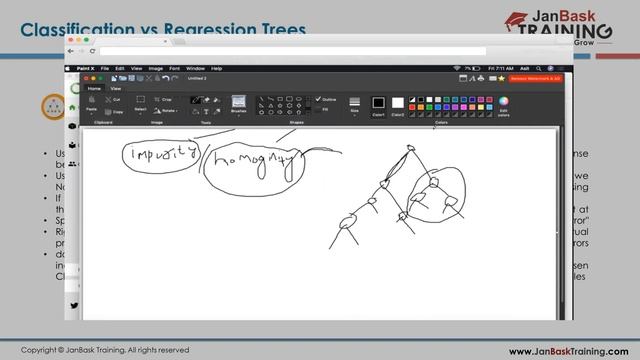
Task: Pick the rectangle shape
Action: point(280,99)
